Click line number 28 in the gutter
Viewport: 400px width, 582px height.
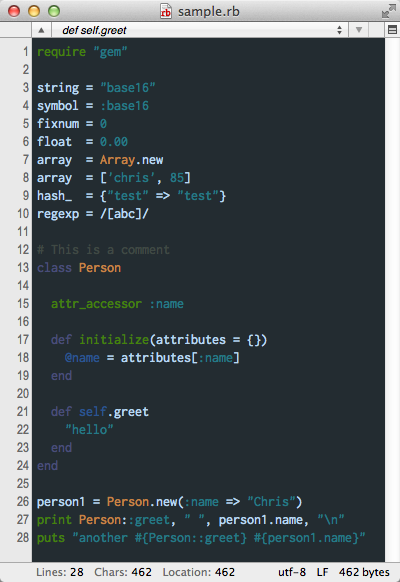(x=23, y=537)
